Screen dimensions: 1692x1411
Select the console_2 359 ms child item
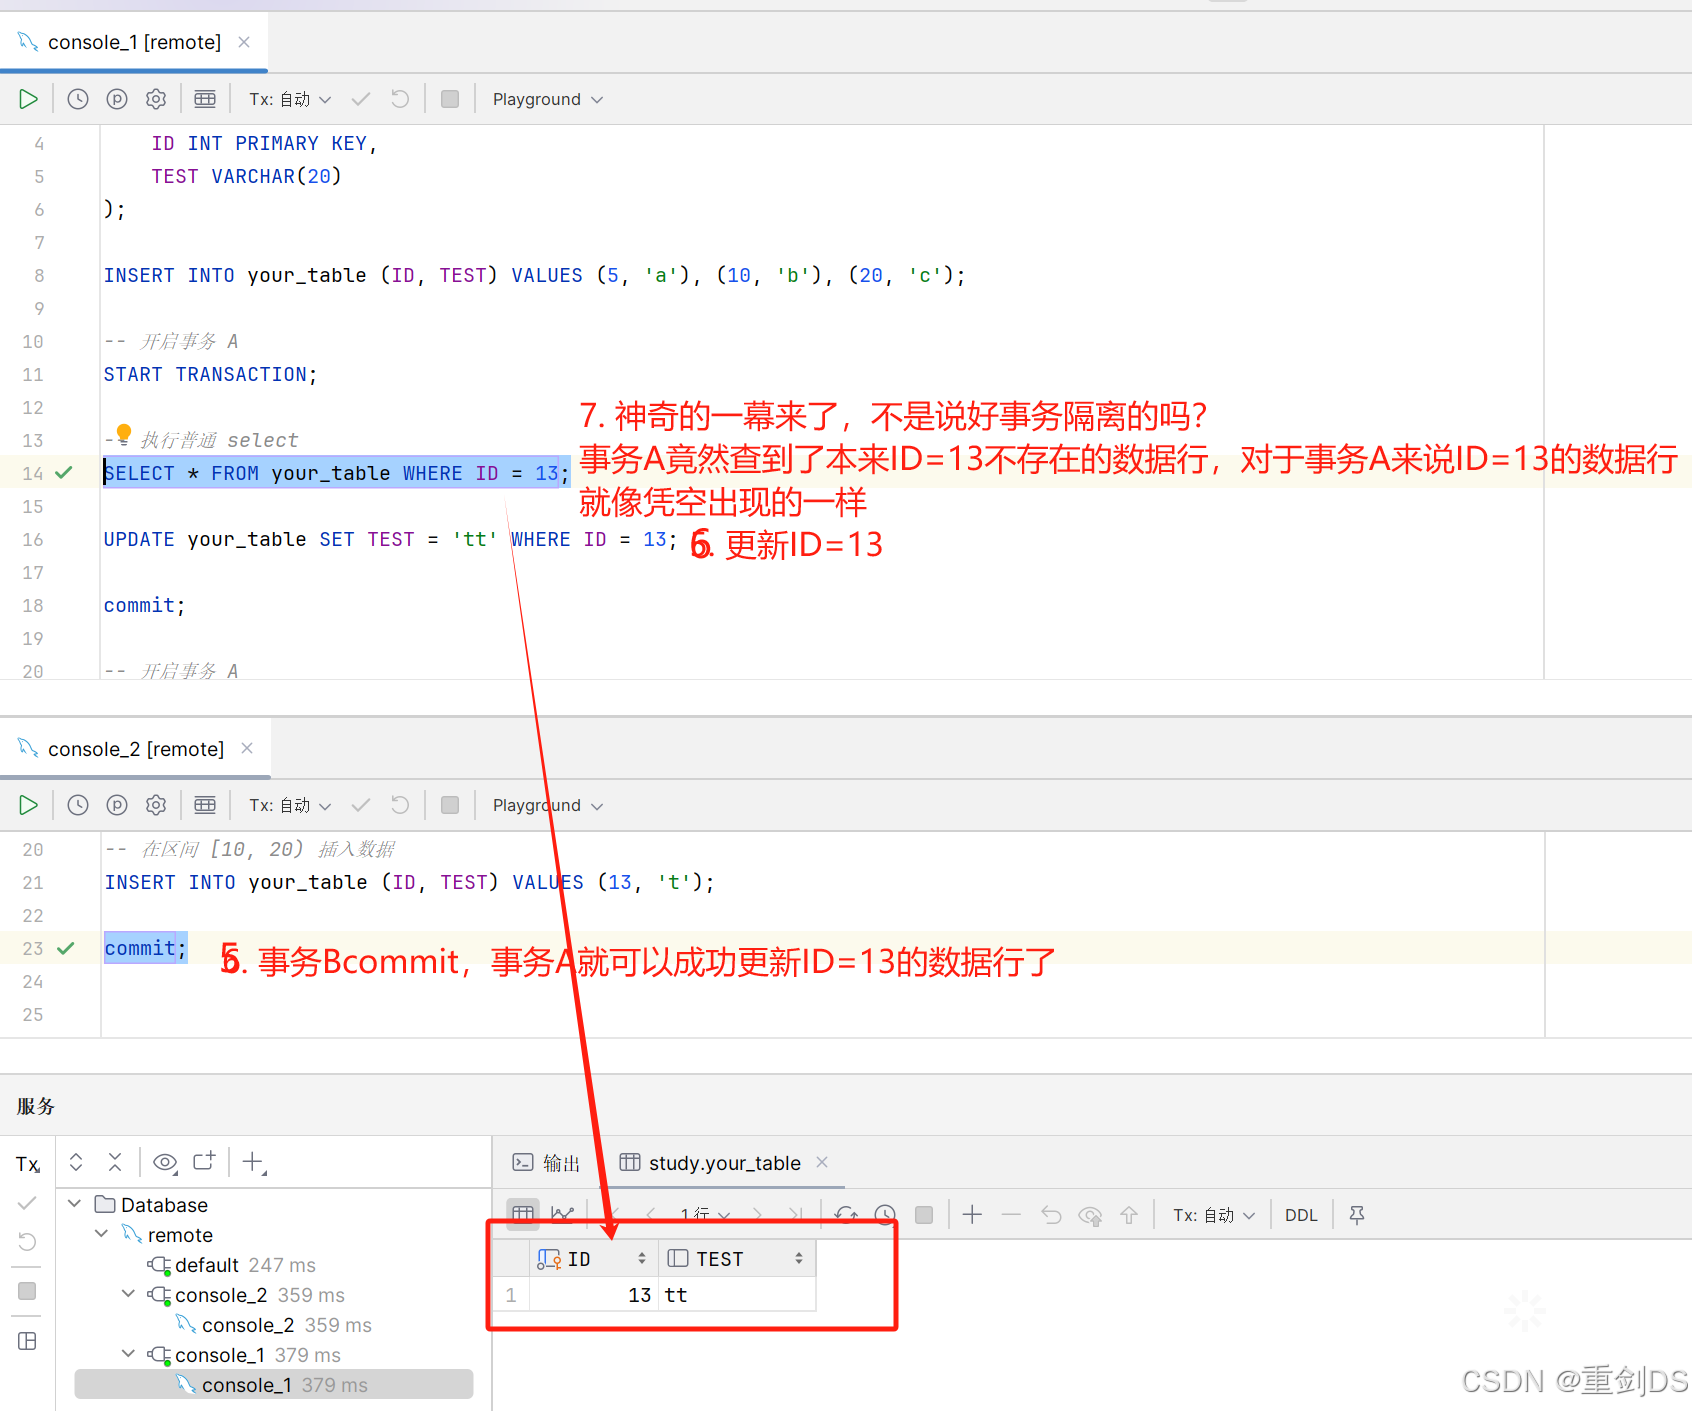coord(273,1325)
